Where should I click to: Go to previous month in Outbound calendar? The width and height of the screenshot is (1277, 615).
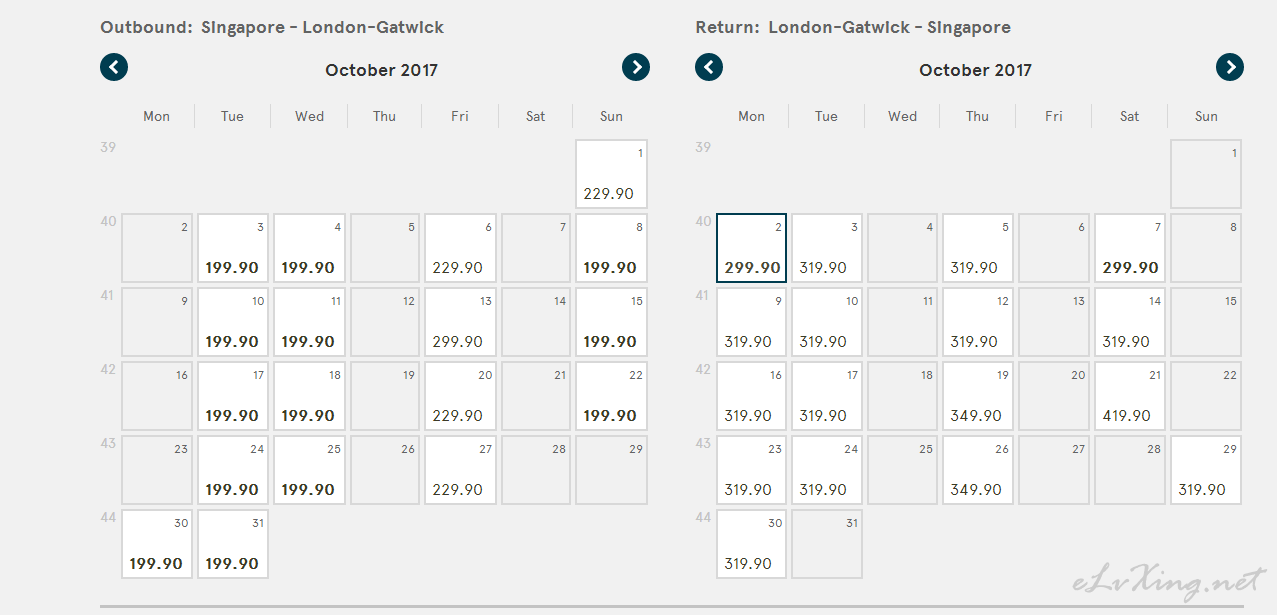114,67
